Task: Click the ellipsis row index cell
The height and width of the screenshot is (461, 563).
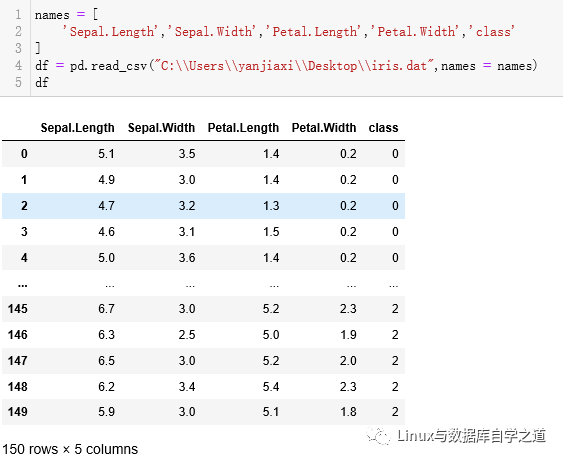Action: point(23,285)
